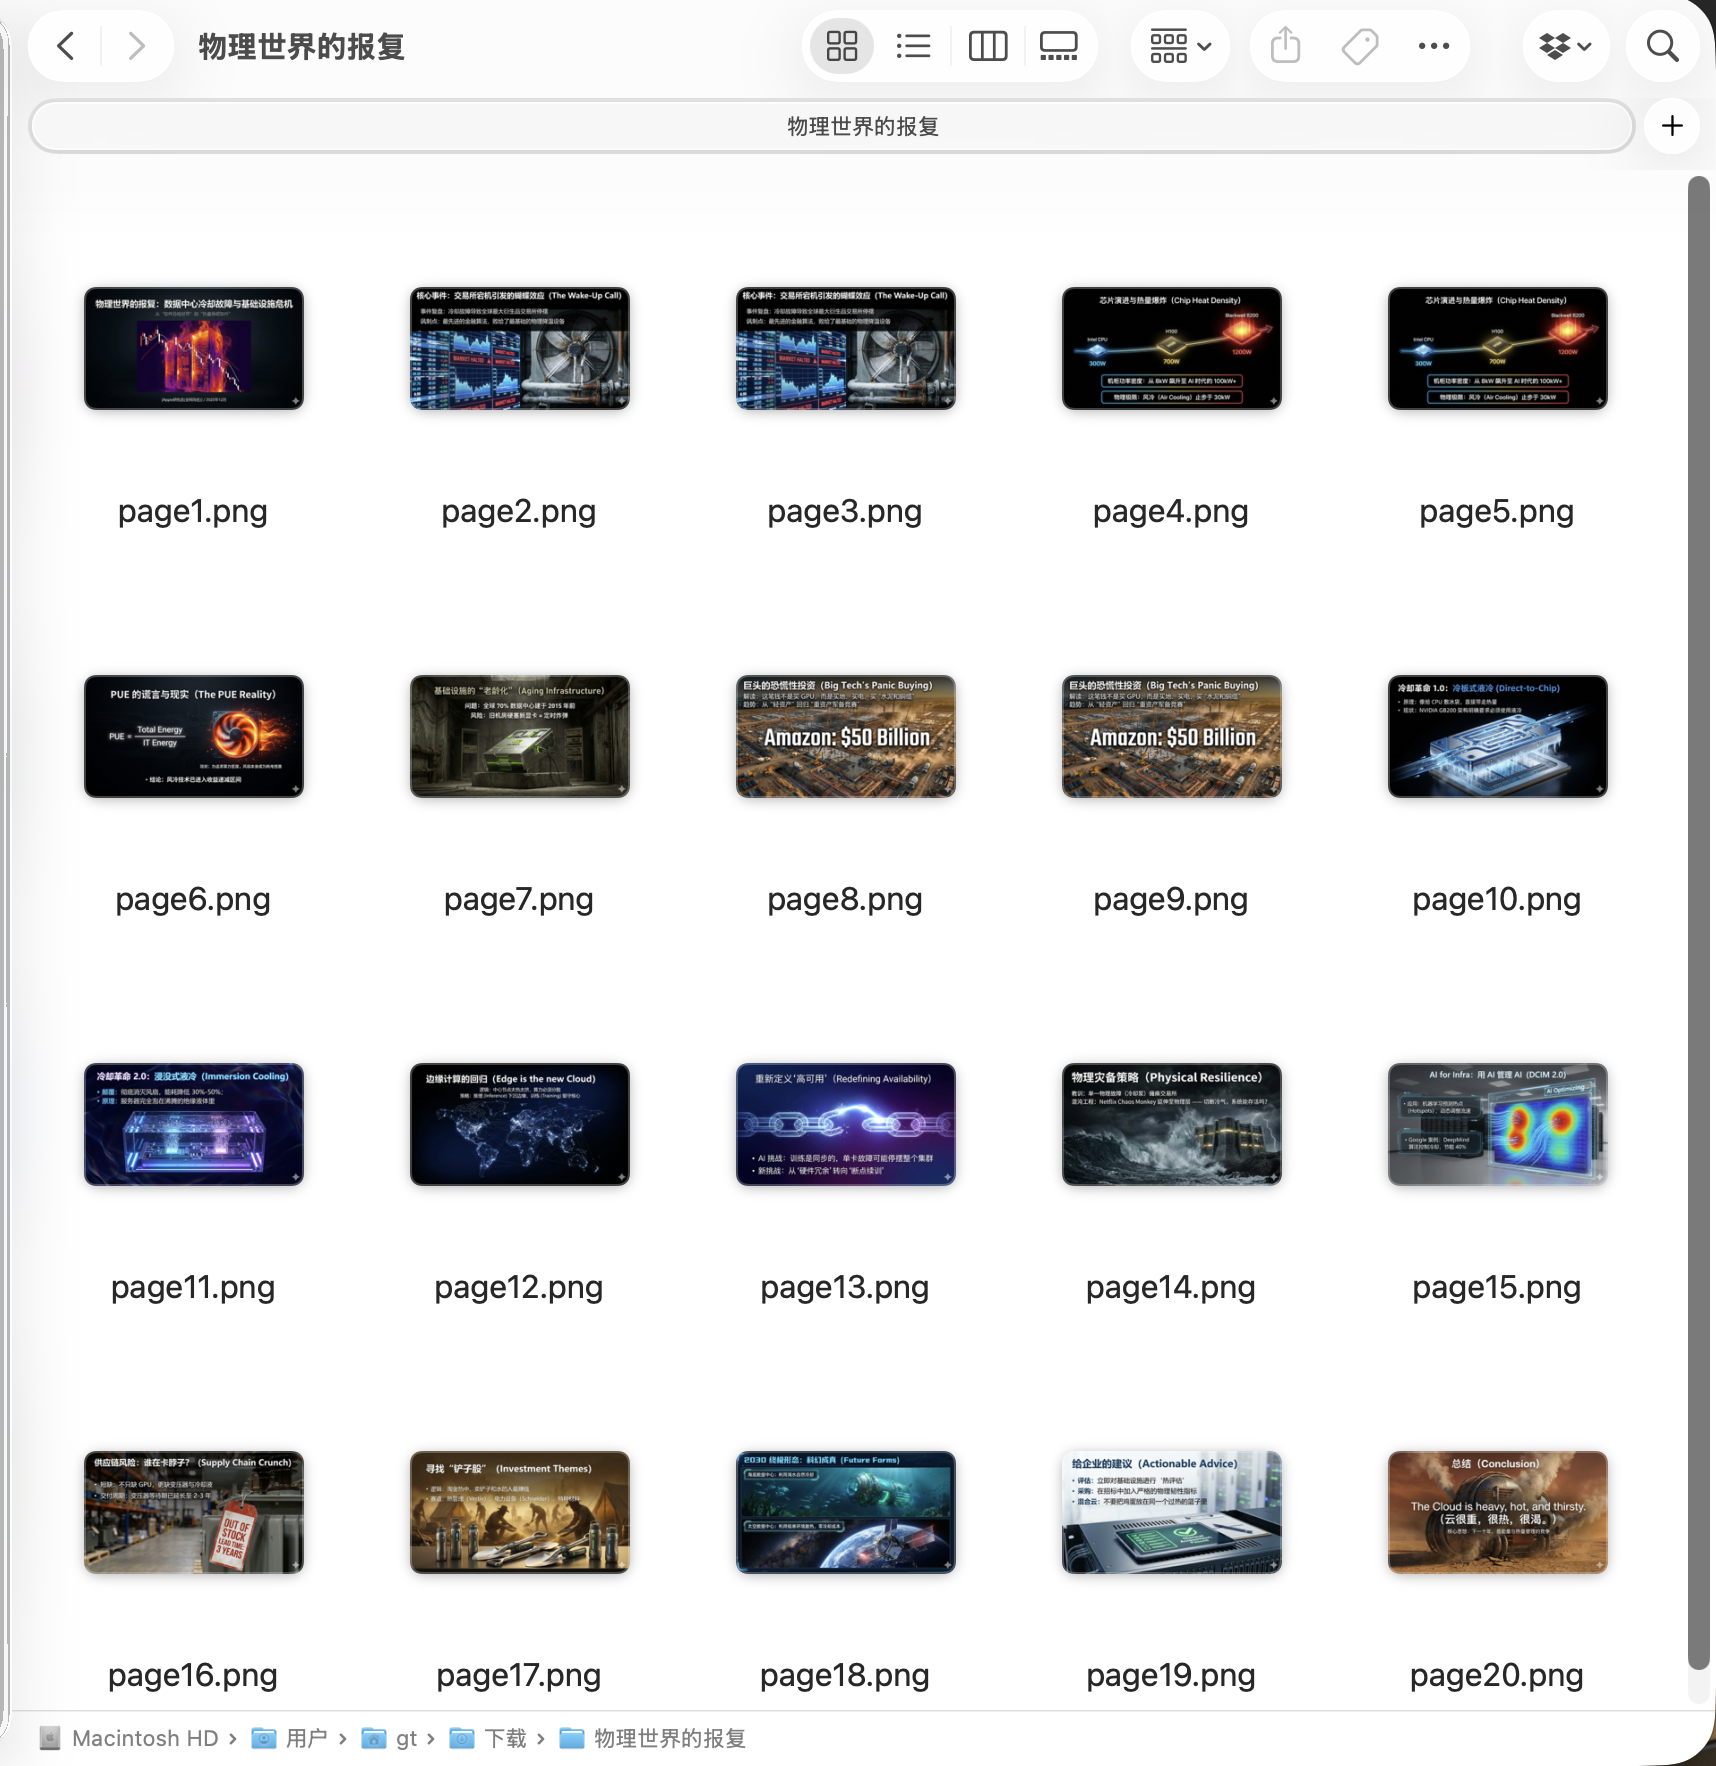Image resolution: width=1716 pixels, height=1766 pixels.
Task: Select the page17.png thumbnail
Action: [520, 1512]
